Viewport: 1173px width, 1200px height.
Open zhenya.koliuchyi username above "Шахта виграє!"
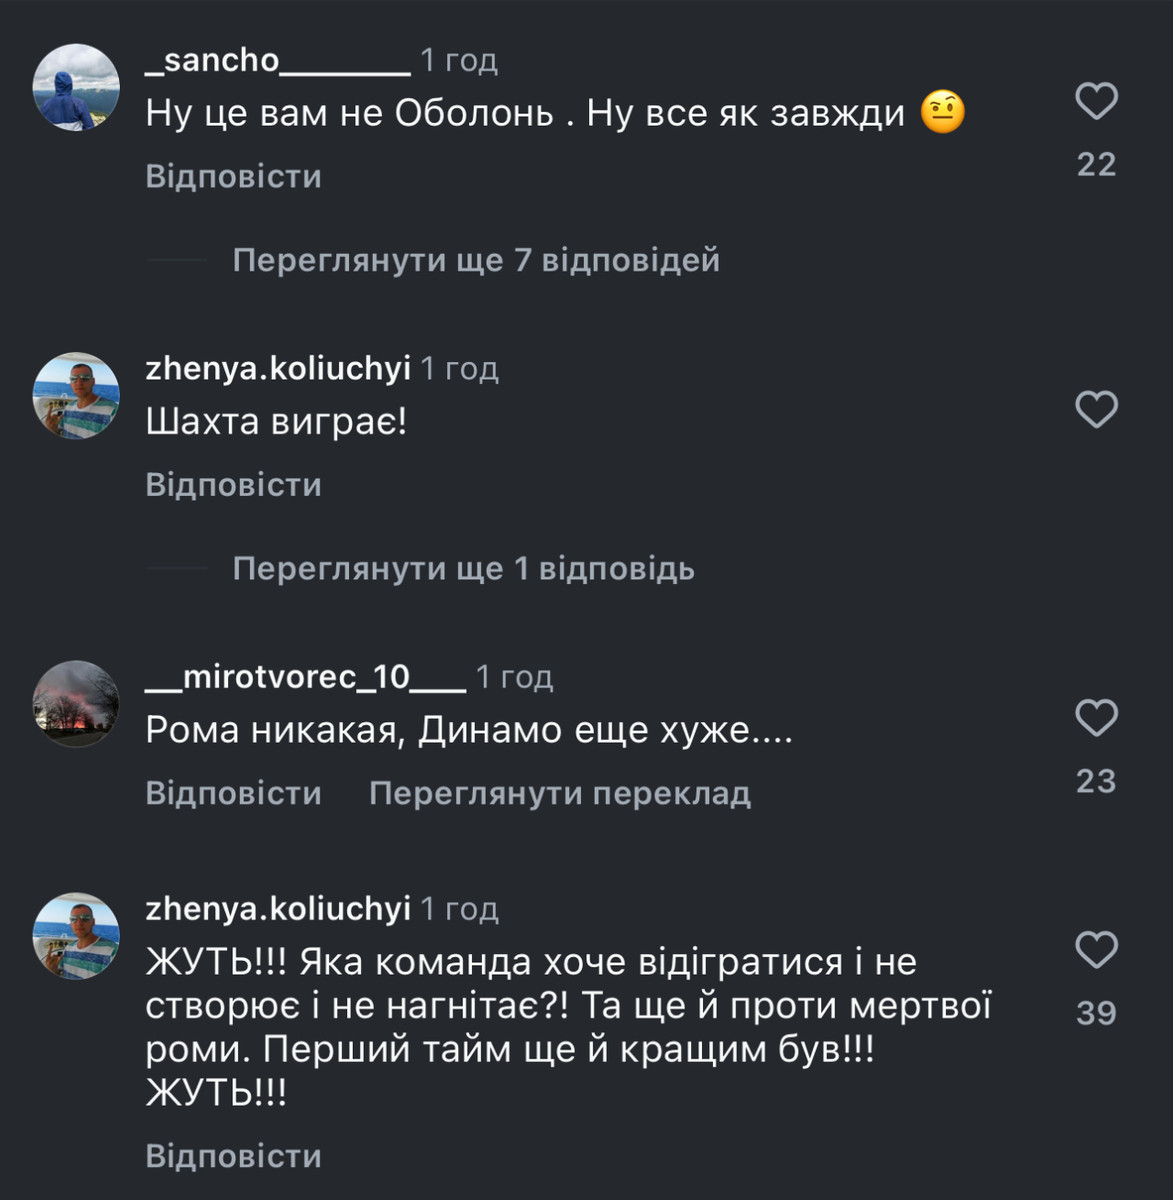pos(278,369)
